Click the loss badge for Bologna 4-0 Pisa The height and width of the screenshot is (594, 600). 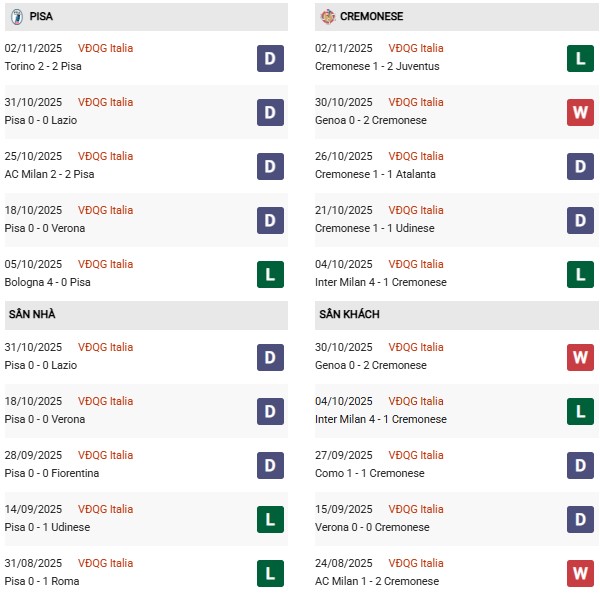pyautogui.click(x=270, y=275)
